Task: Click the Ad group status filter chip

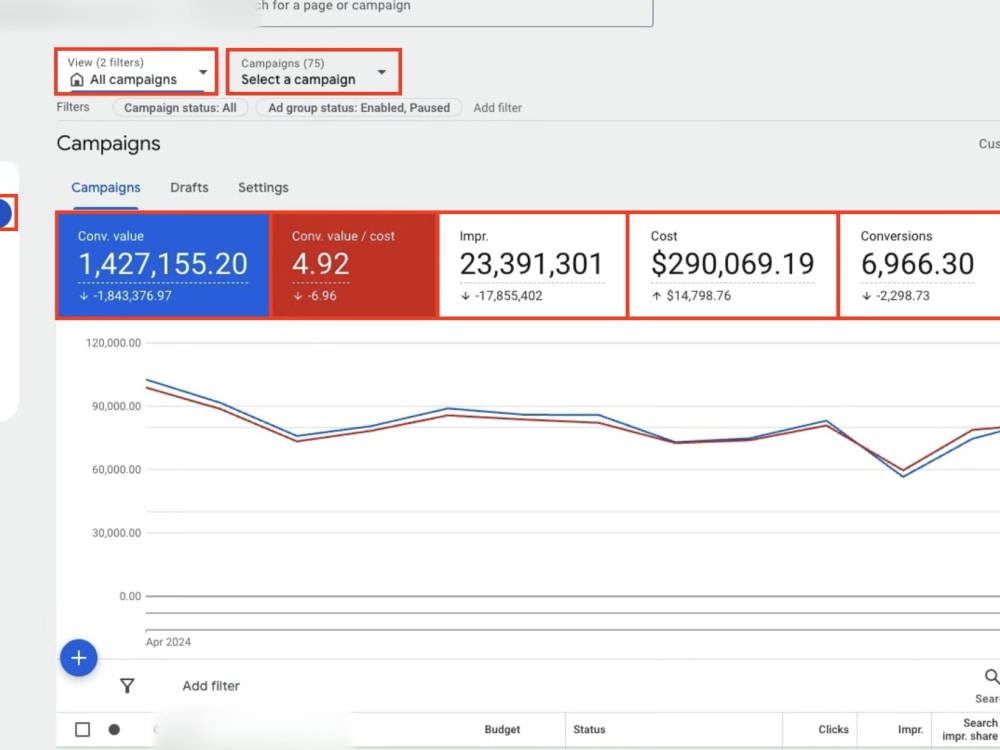Action: coord(359,108)
